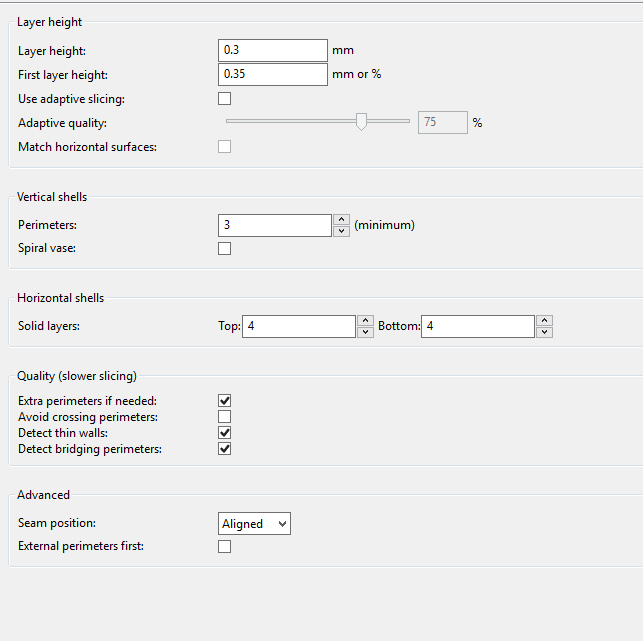Disable Detect thin walls checkbox
643x641 pixels.
tap(224, 433)
